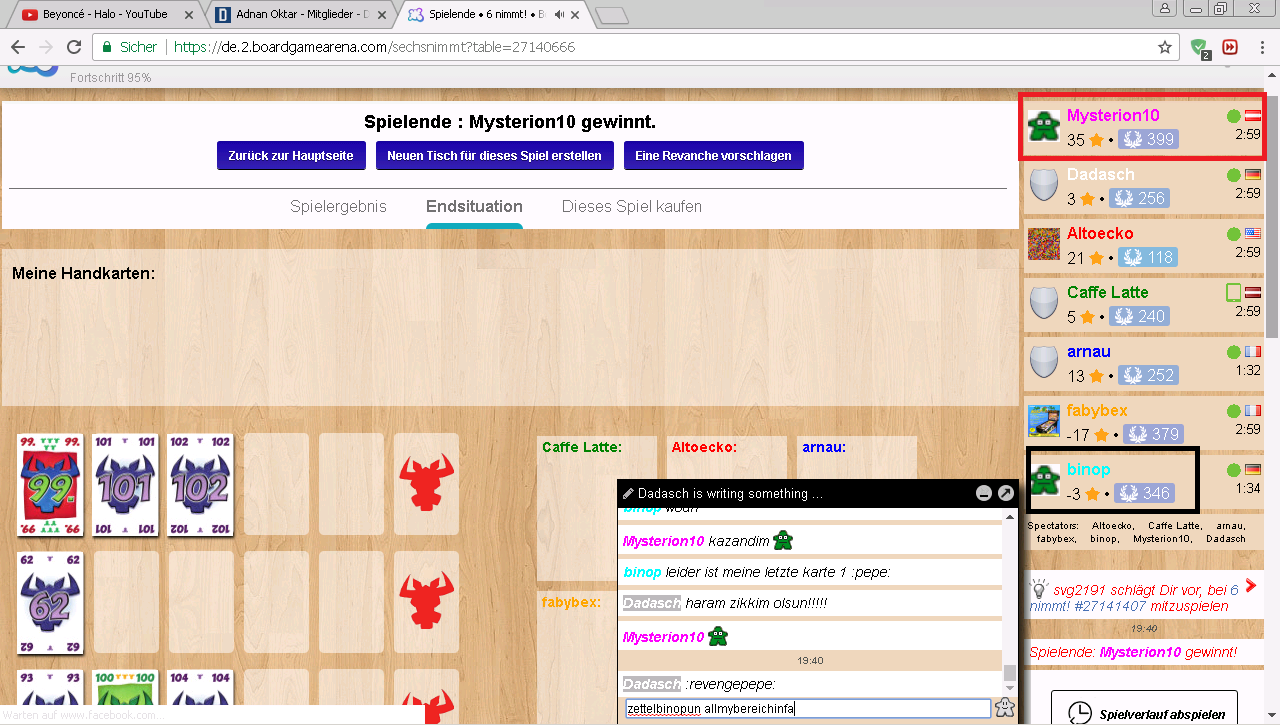Image resolution: width=1280 pixels, height=726 pixels.
Task: Click Caffe Latte's ELO rating 240 badge
Action: point(1139,316)
